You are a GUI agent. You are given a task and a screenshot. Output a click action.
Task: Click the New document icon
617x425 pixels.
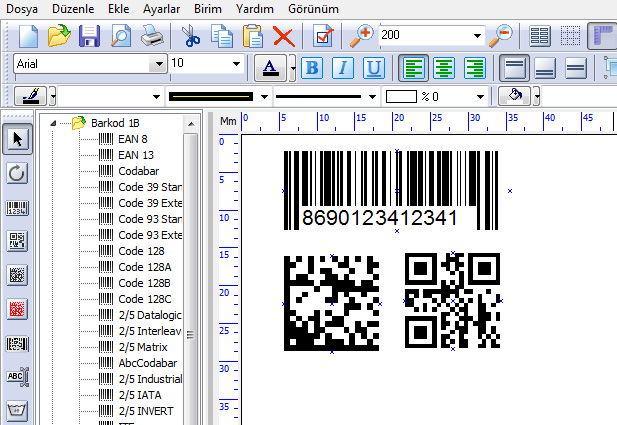tap(28, 36)
